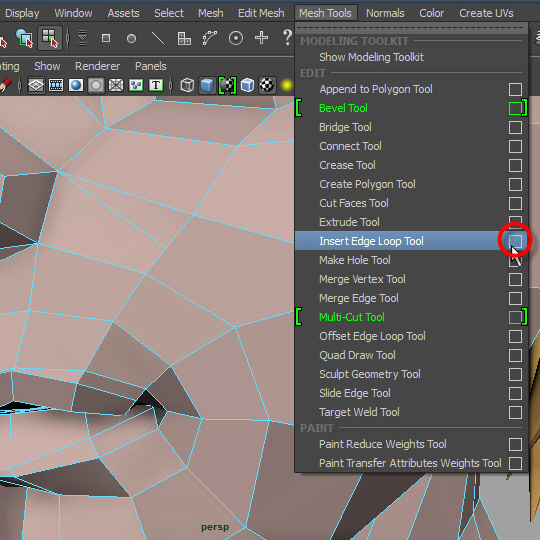Open Bridge Tool option box

coord(515,127)
